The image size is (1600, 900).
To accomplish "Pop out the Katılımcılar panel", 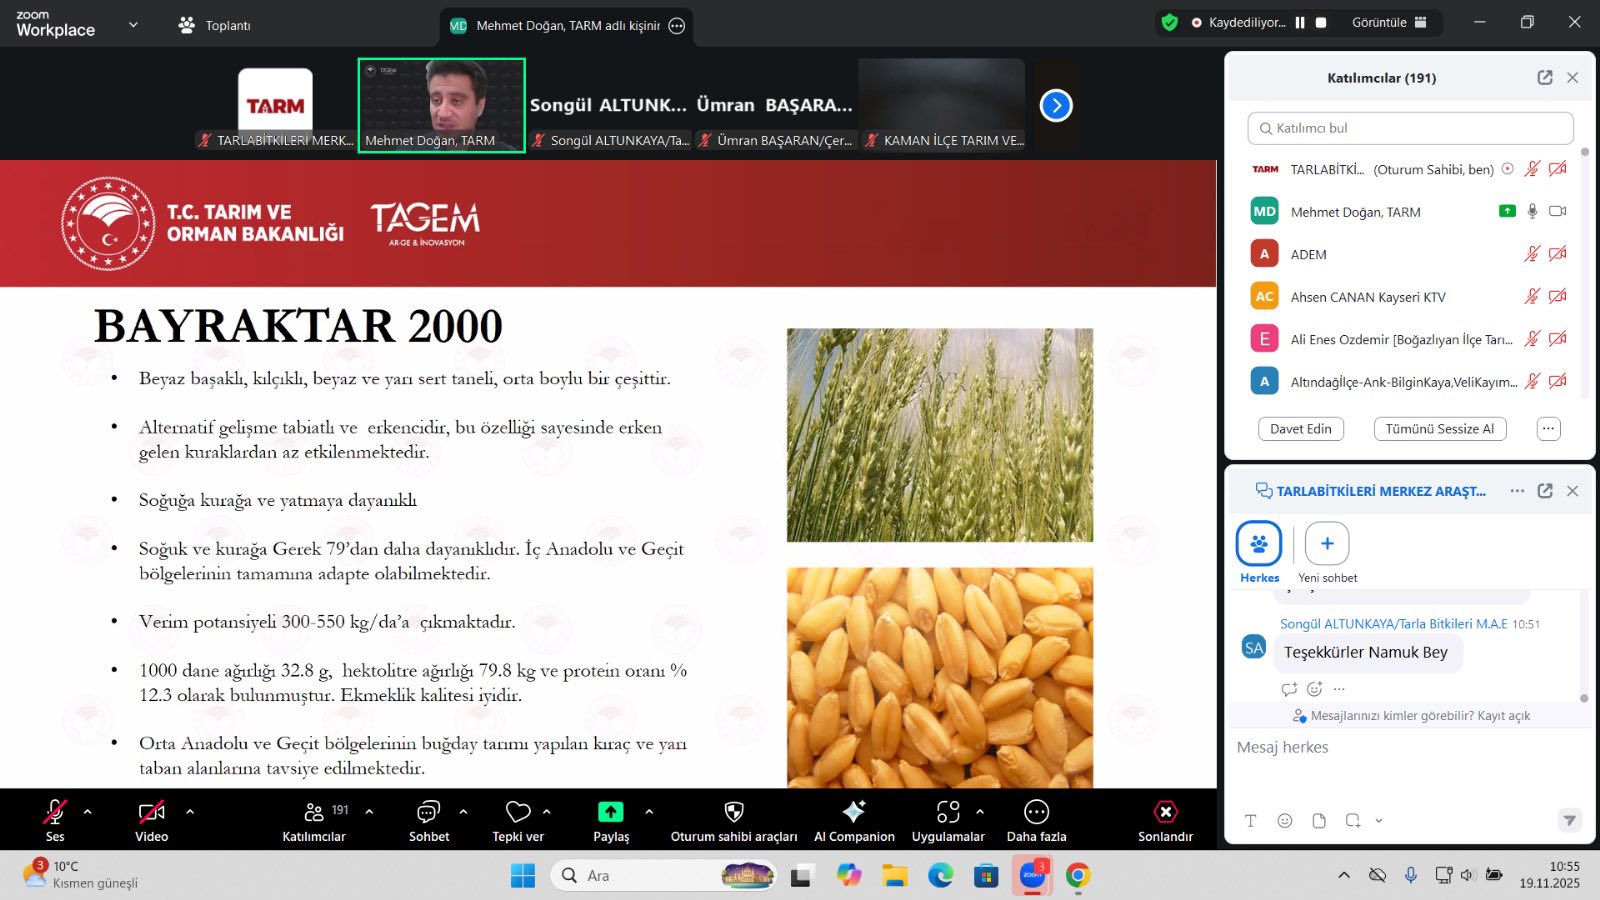I will [1545, 78].
